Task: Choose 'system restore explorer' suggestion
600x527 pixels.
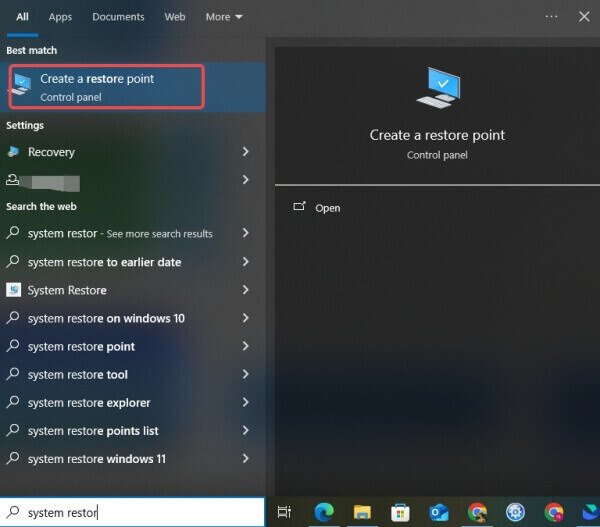Action: (133, 403)
